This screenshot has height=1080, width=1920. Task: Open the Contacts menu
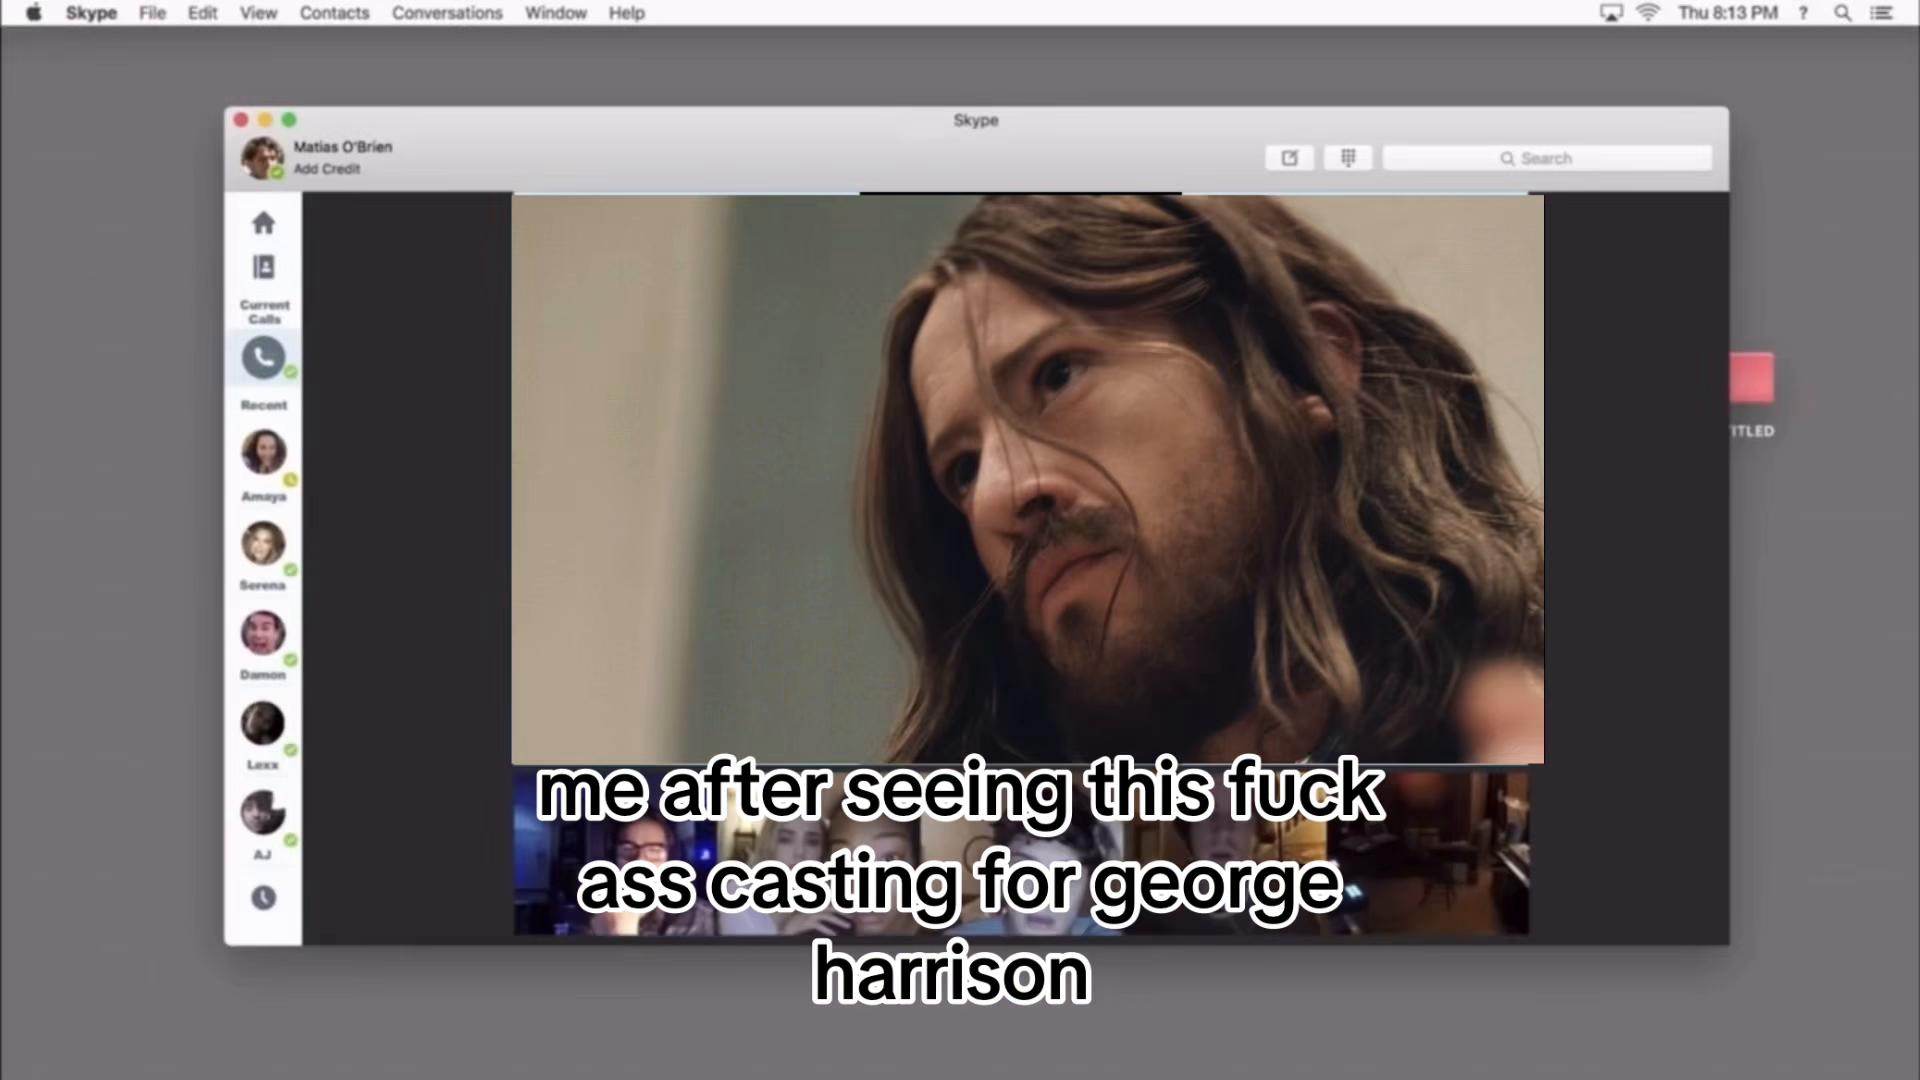click(x=334, y=13)
